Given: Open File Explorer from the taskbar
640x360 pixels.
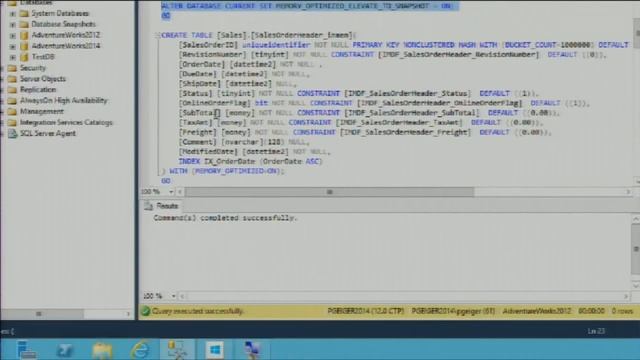Looking at the screenshot, I should [102, 349].
